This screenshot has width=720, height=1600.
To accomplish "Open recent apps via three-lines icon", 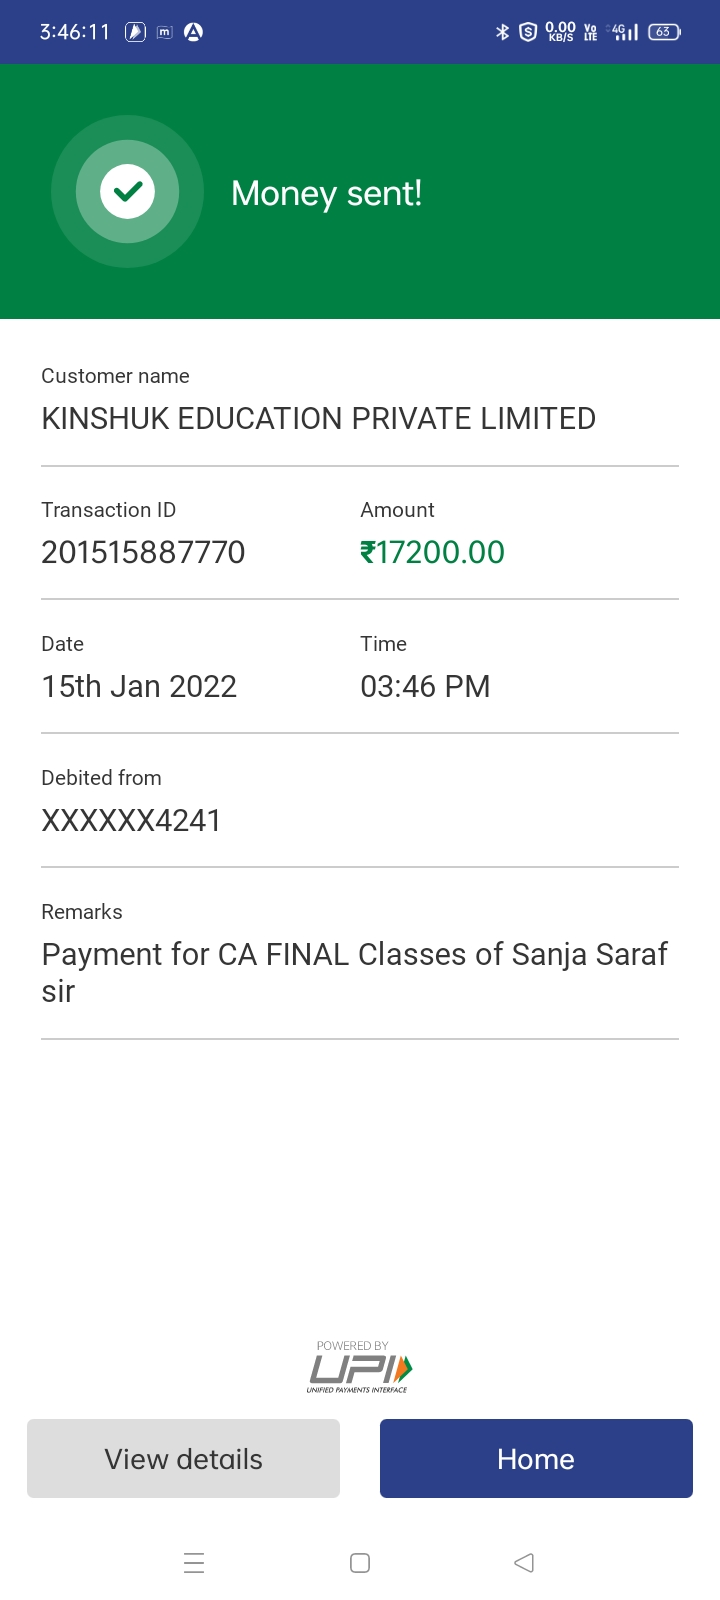I will click(194, 1563).
